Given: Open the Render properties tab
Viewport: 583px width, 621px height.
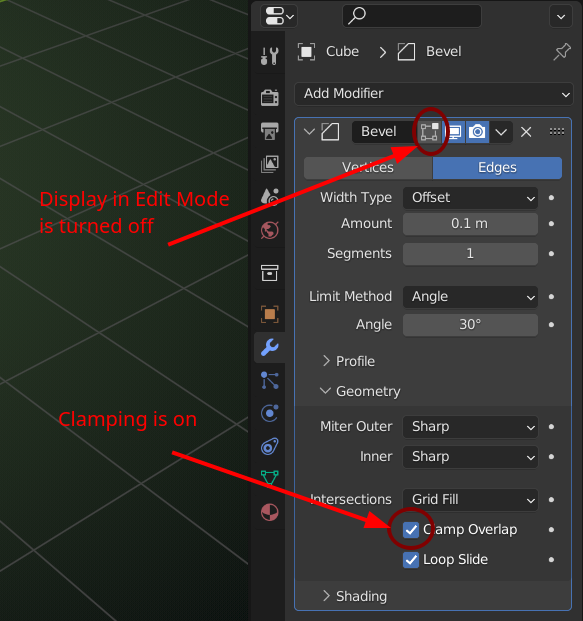Looking at the screenshot, I should coord(270,97).
